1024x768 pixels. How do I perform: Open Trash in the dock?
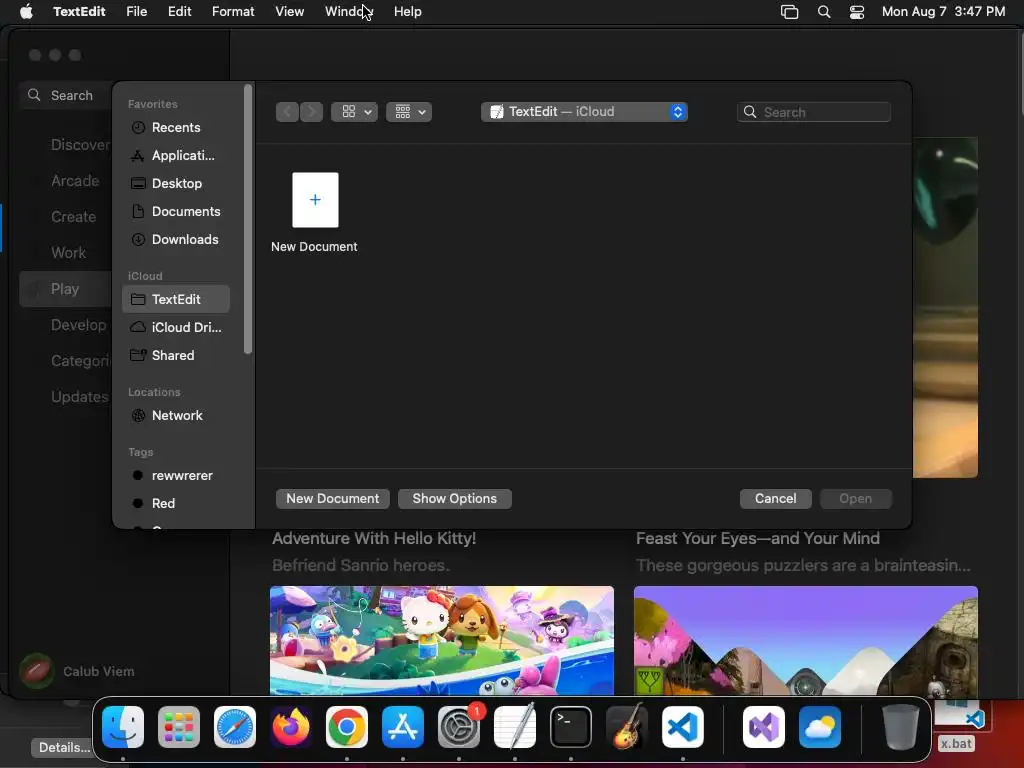[901, 727]
